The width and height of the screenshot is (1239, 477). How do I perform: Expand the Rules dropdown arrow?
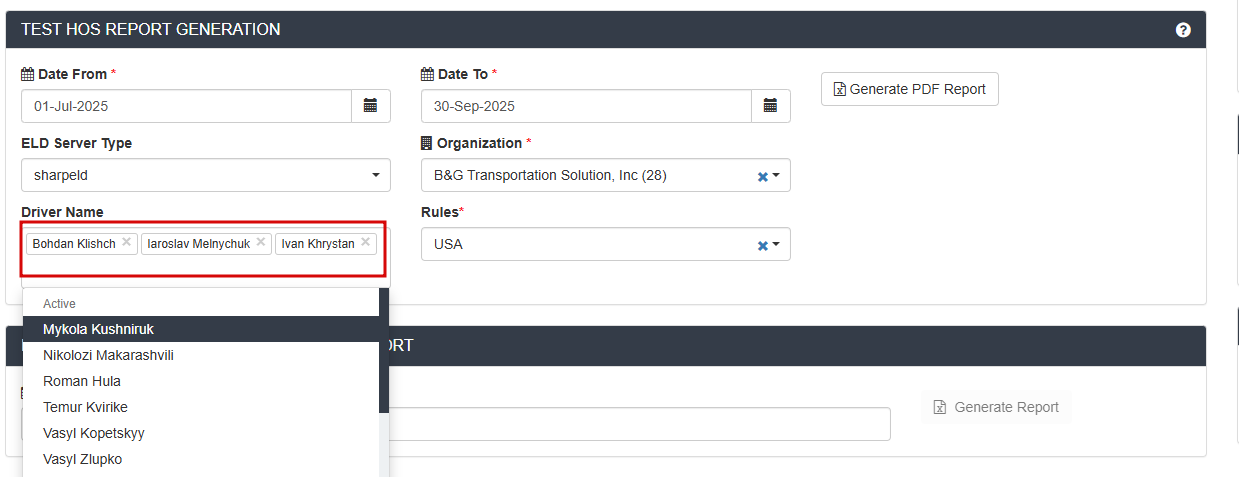click(x=776, y=245)
